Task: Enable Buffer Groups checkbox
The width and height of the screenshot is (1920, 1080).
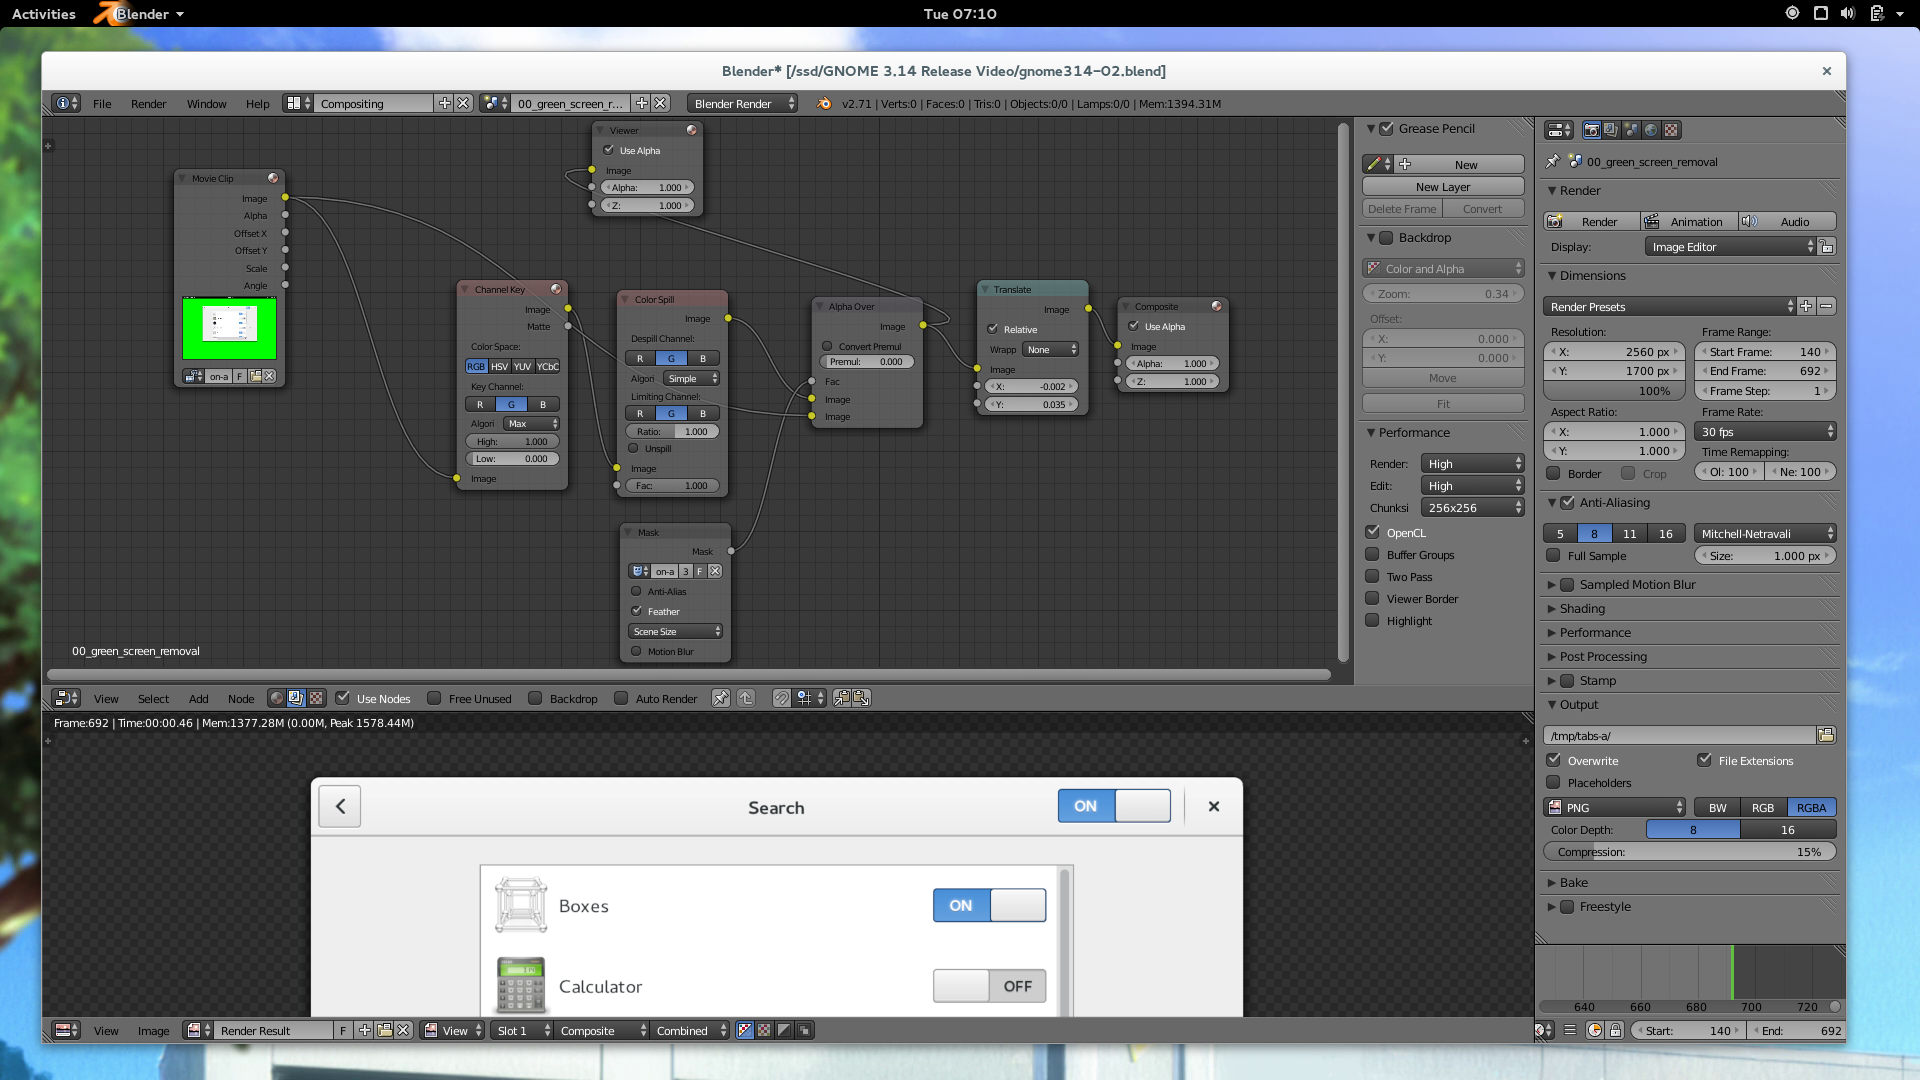Action: point(1373,554)
